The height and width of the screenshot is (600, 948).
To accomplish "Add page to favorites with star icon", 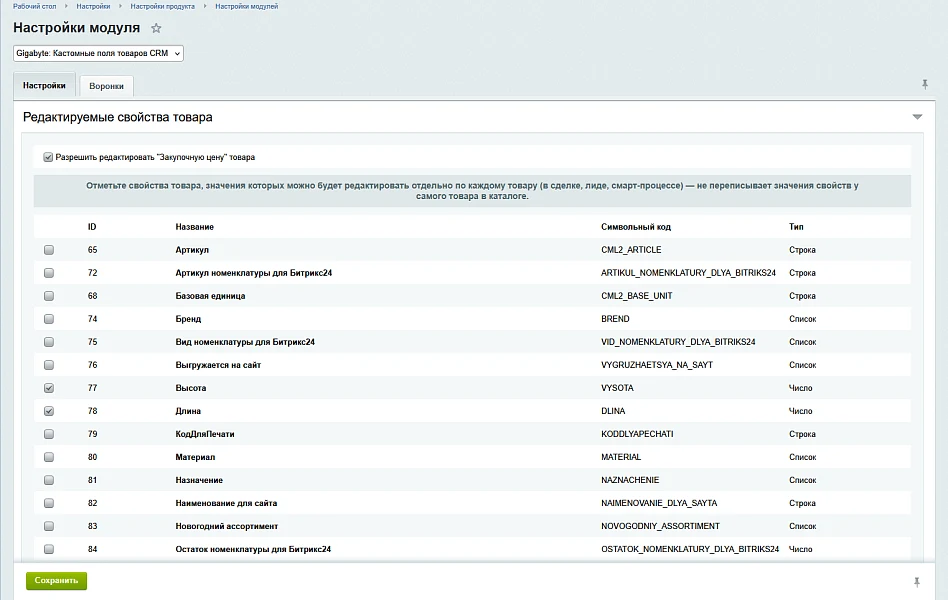I will click(x=156, y=28).
